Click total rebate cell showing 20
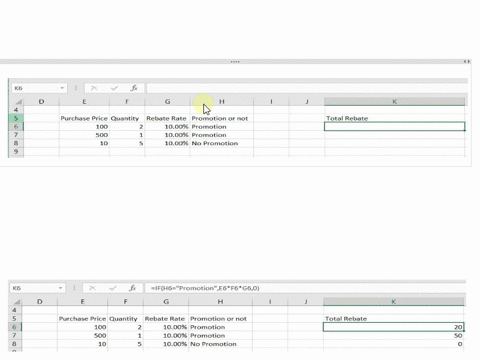This screenshot has height=360, width=480. pyautogui.click(x=393, y=327)
